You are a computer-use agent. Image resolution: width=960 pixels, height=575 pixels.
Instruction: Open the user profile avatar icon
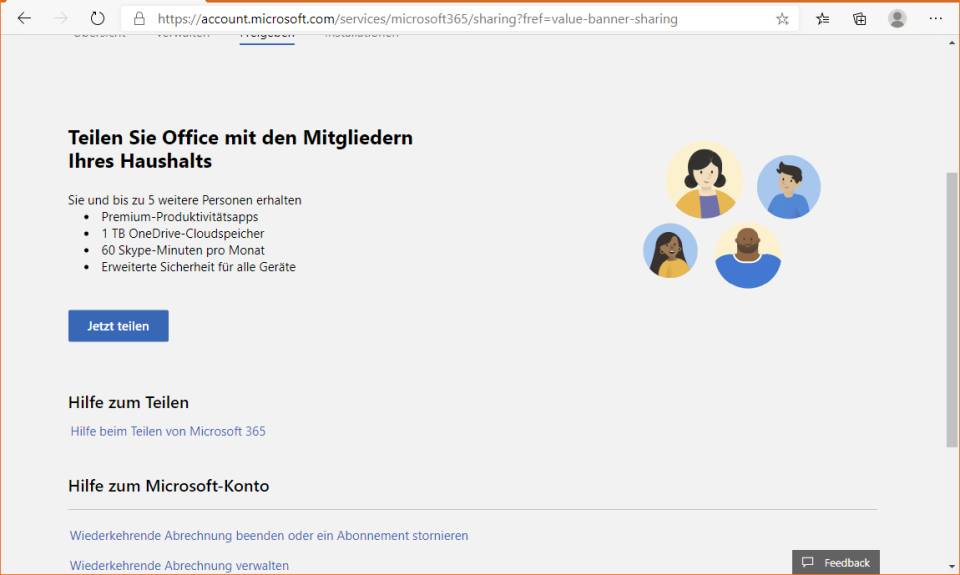point(897,19)
